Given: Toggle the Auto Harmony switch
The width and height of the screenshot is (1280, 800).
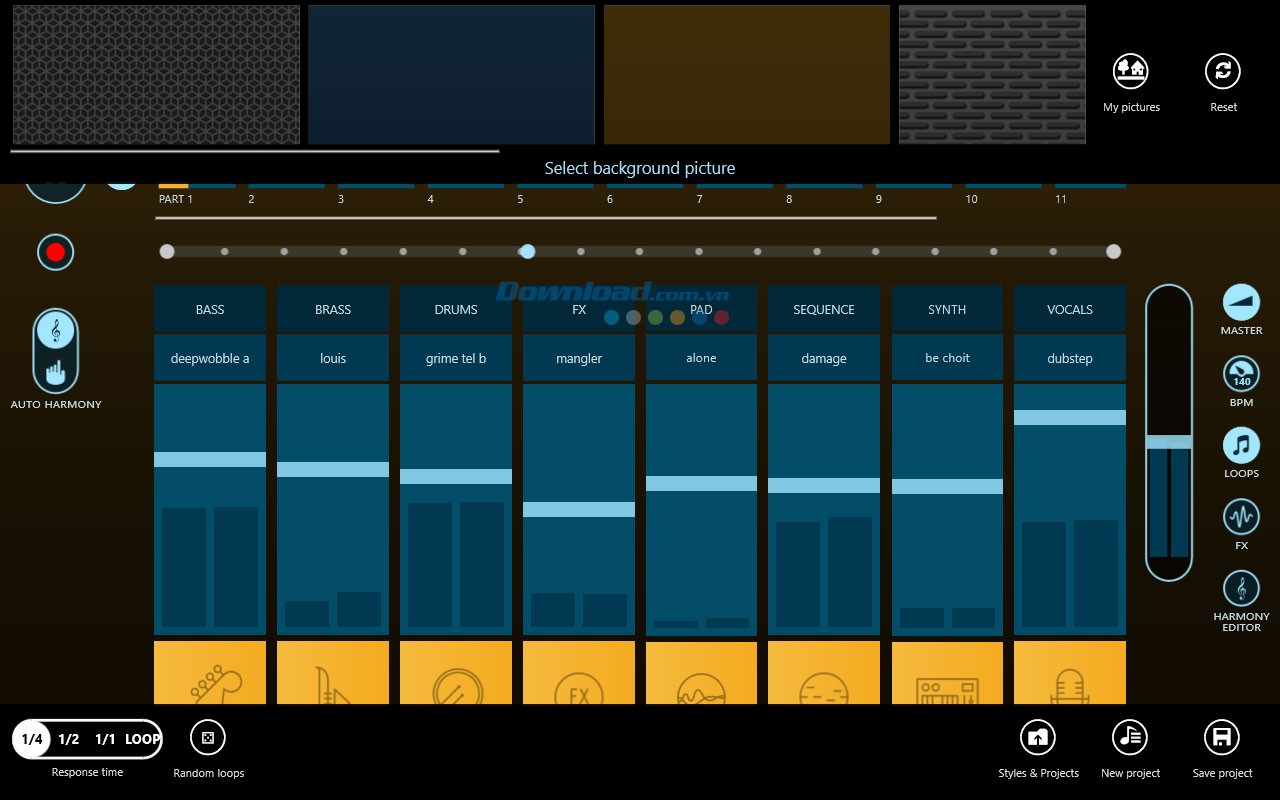Looking at the screenshot, I should [x=56, y=351].
